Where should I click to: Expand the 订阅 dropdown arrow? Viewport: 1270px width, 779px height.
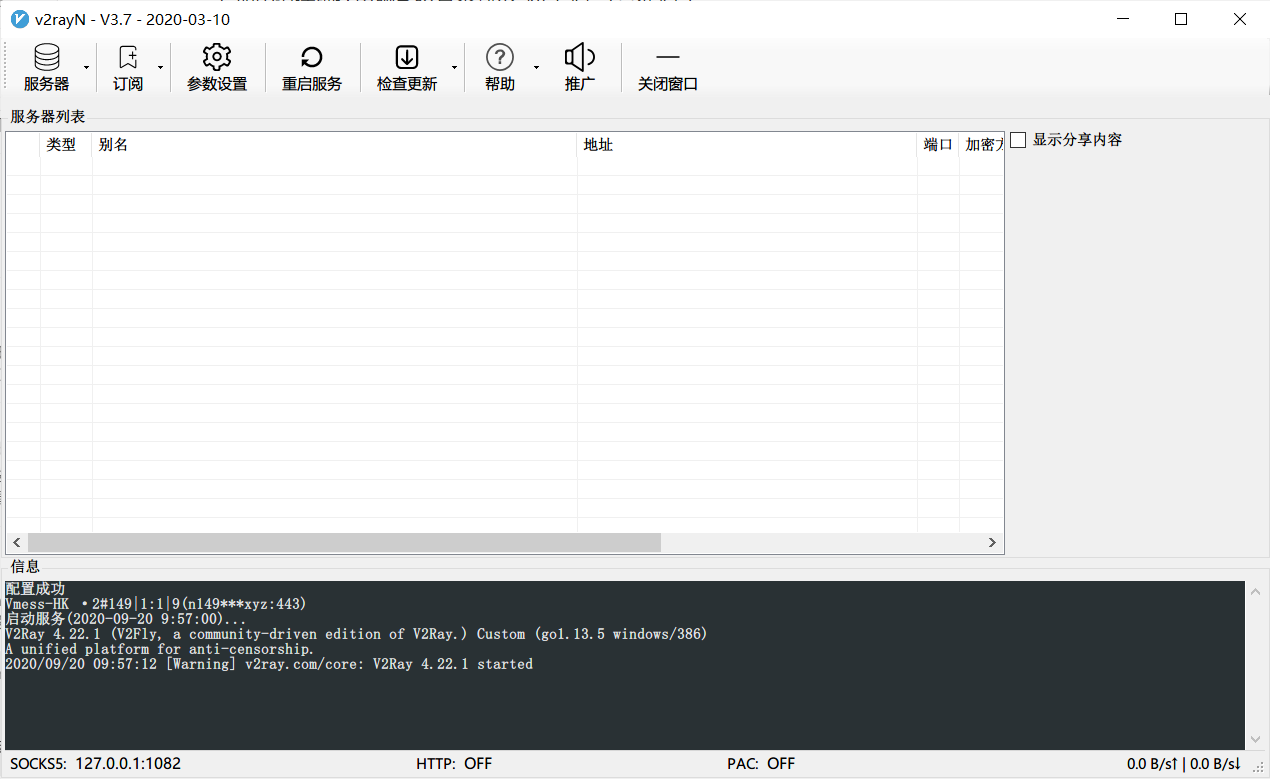coord(161,68)
